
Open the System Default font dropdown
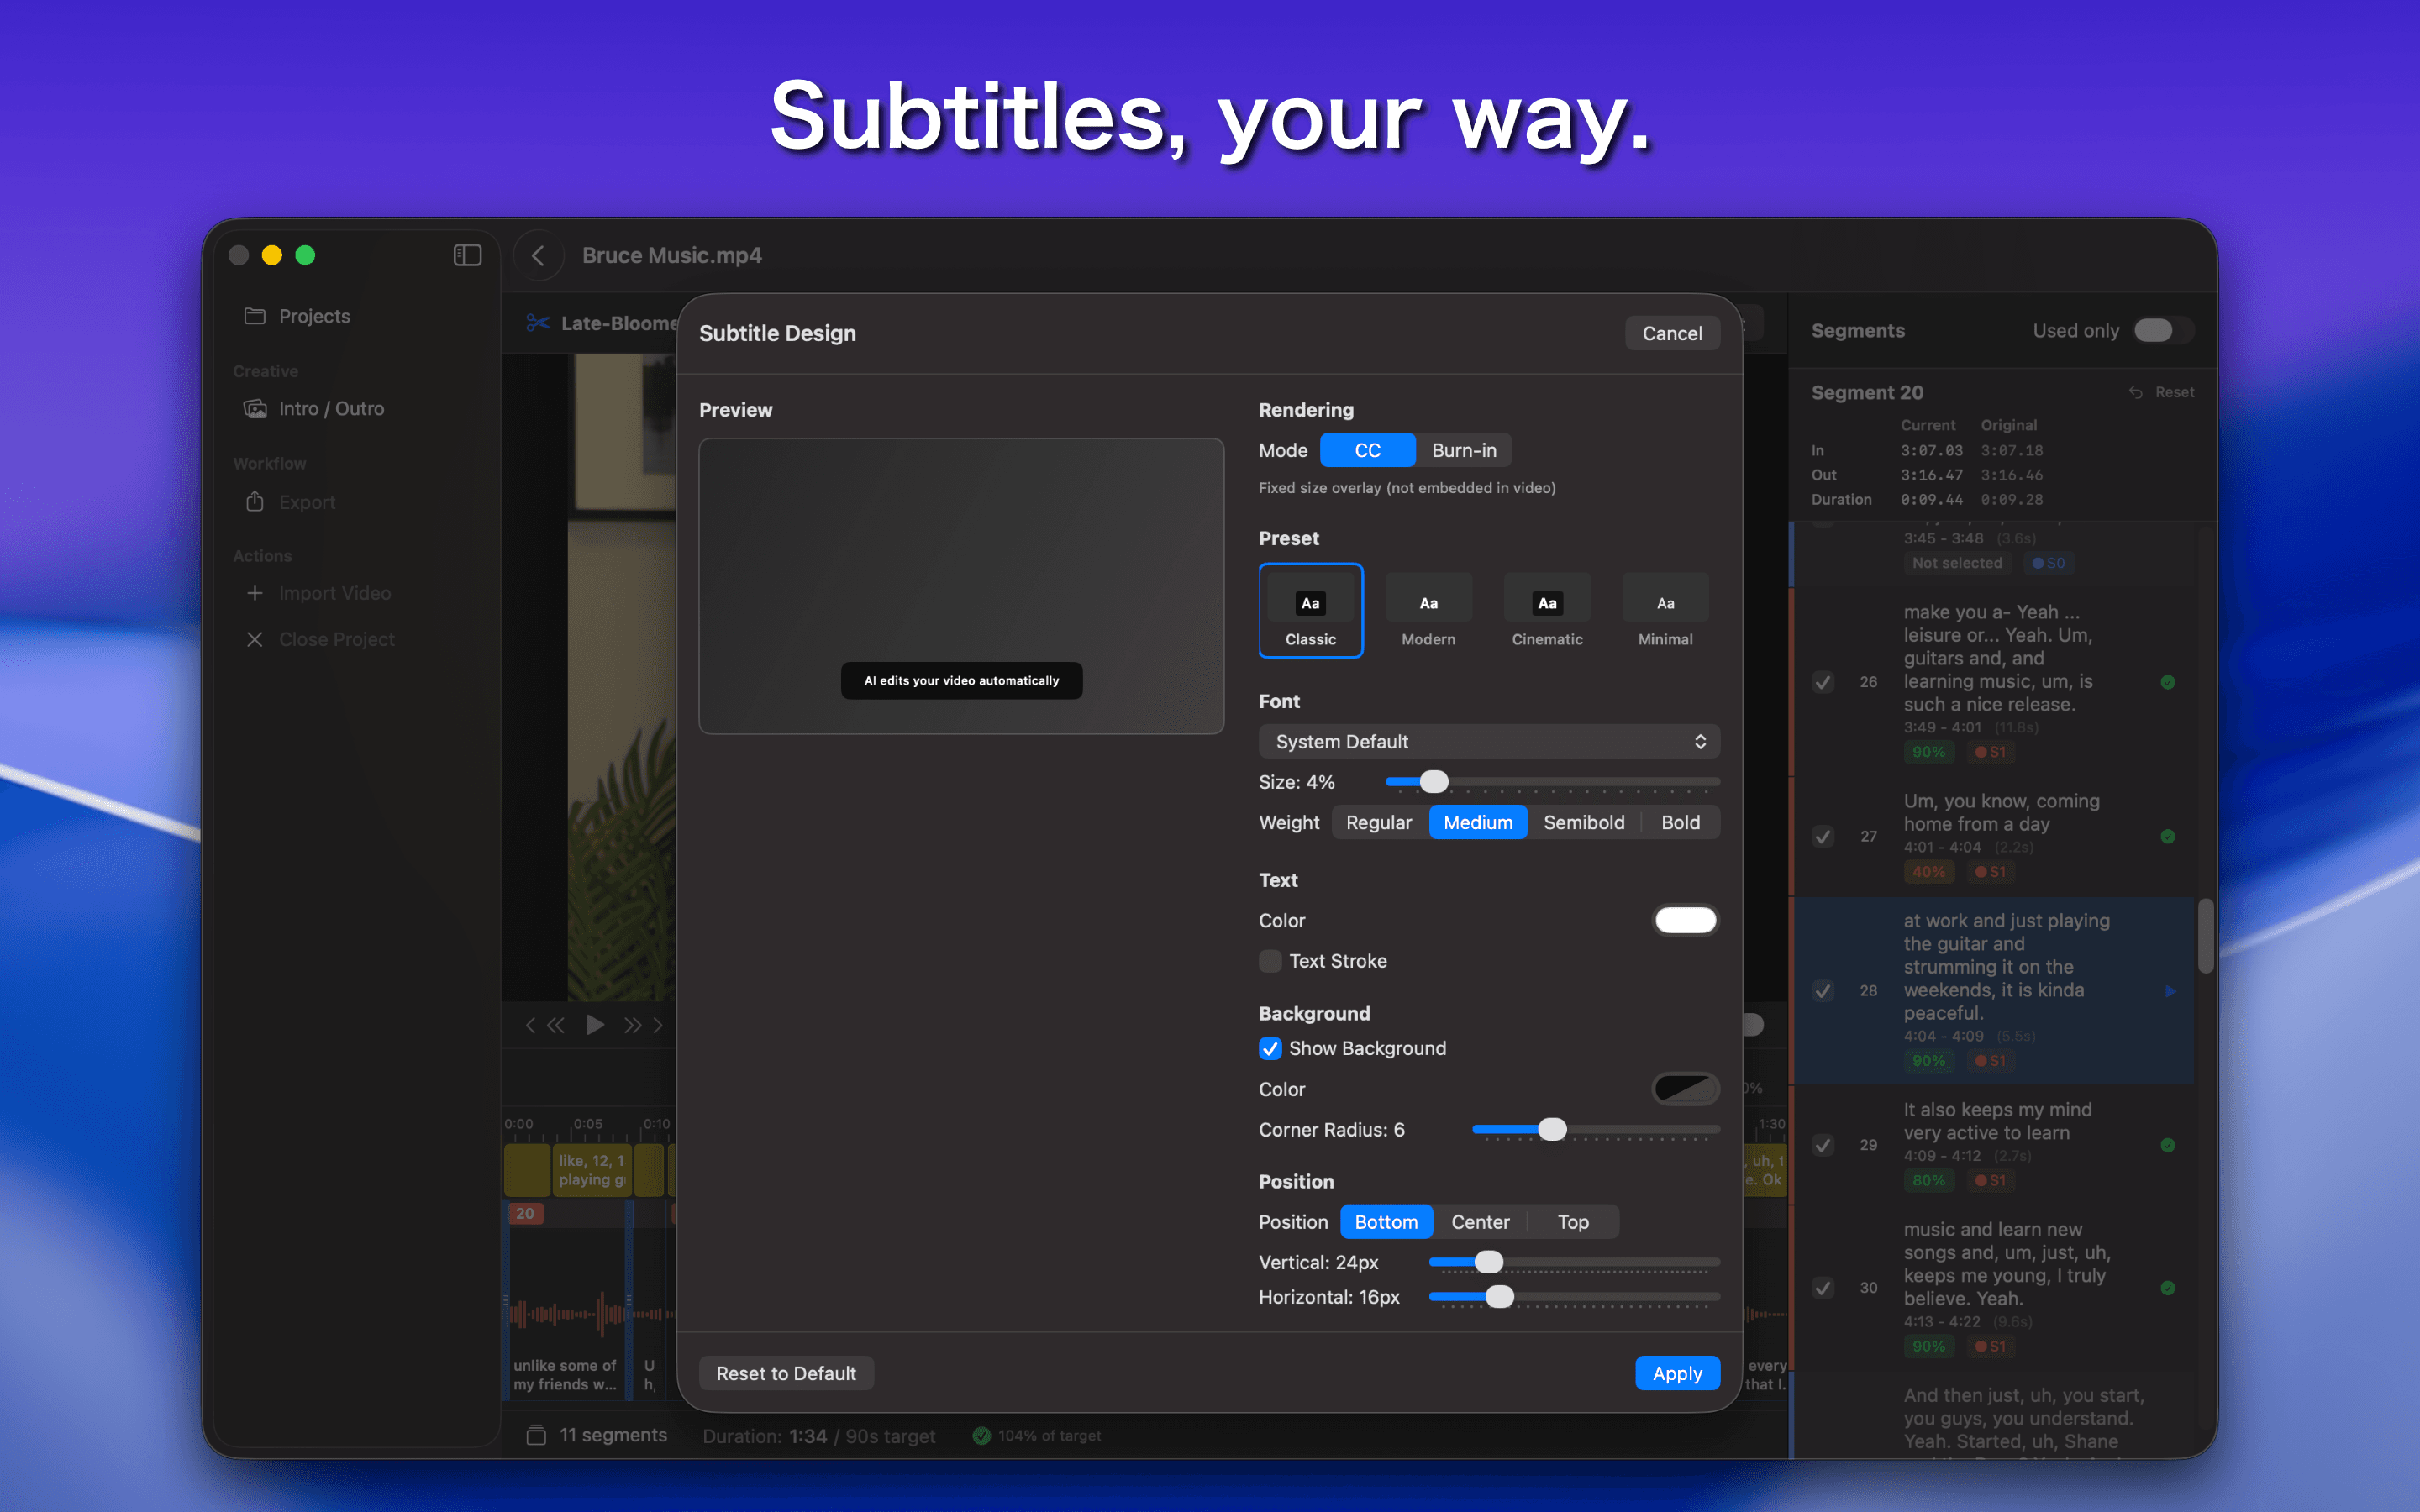[x=1488, y=741]
